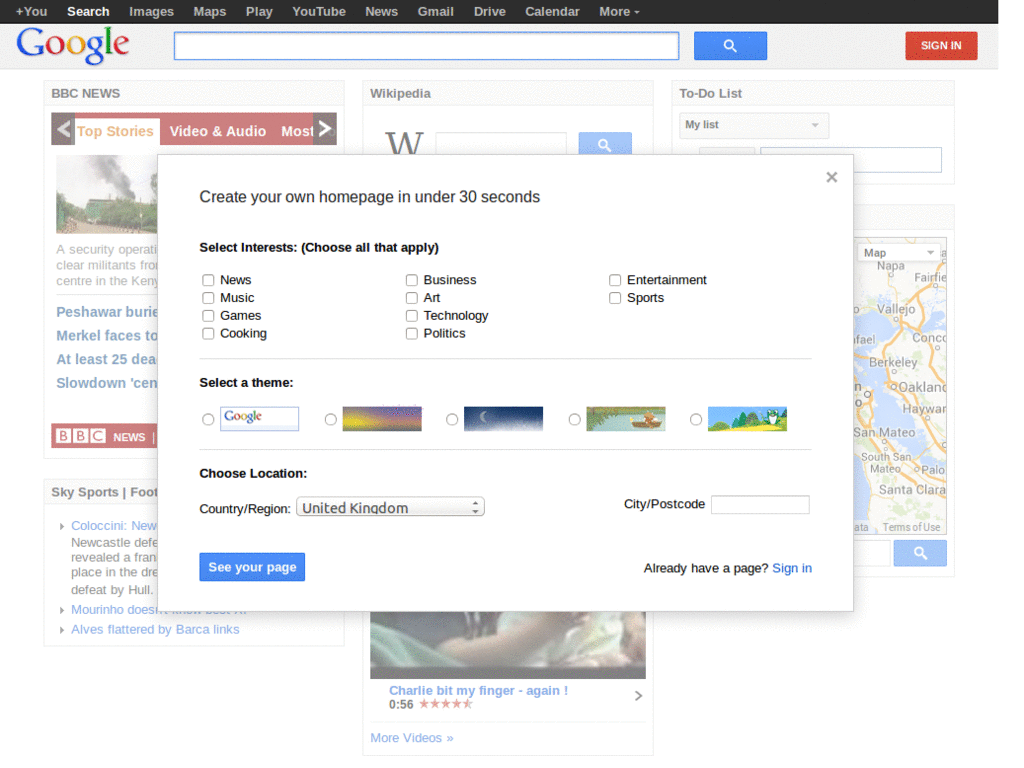Check the Technology interest checkbox
This screenshot has width=1024, height=768.
(411, 316)
